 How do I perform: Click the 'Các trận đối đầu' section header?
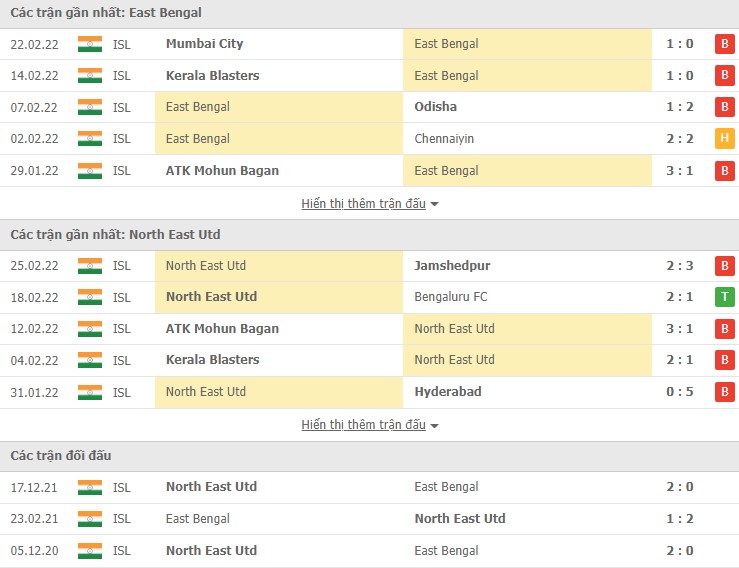point(62,456)
